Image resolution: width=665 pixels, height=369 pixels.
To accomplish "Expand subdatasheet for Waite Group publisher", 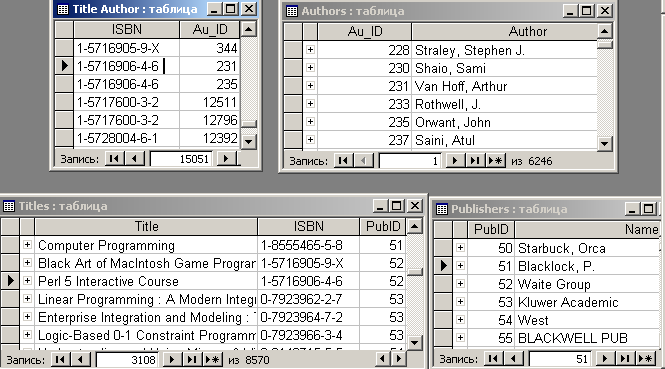I will pyautogui.click(x=460, y=284).
